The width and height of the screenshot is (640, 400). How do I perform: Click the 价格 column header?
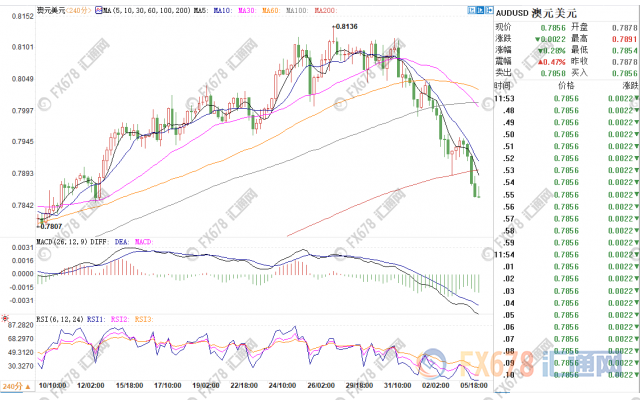tap(566, 85)
